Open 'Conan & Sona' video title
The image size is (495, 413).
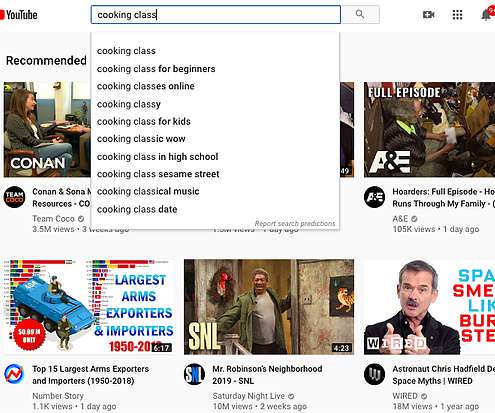(61, 198)
